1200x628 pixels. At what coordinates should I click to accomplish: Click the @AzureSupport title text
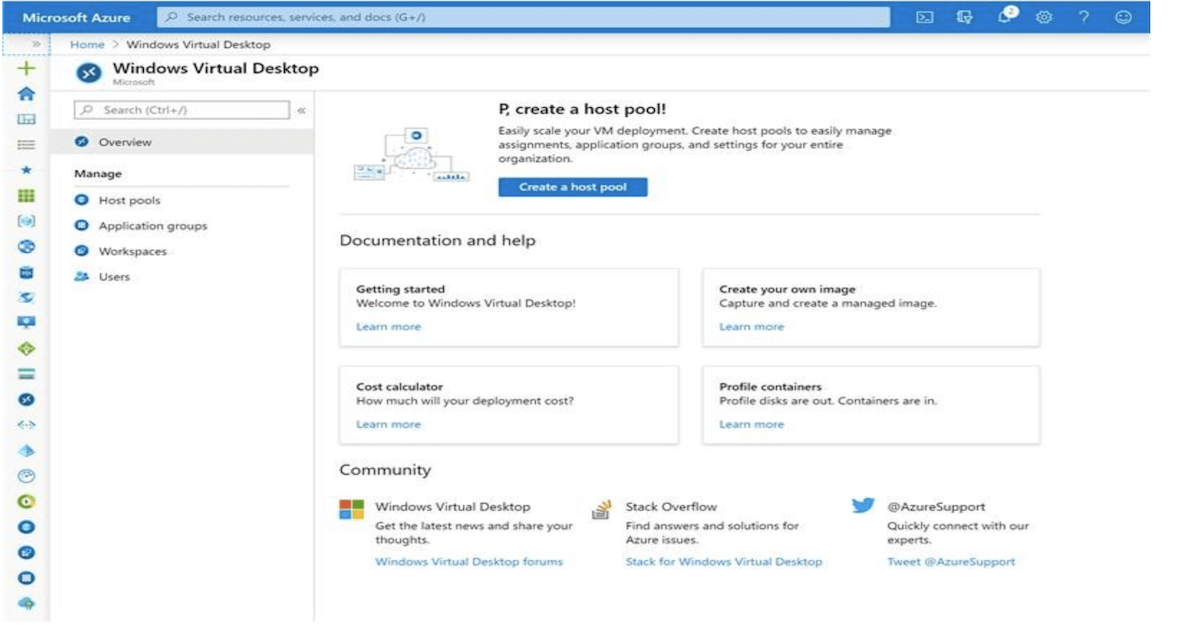(x=936, y=507)
